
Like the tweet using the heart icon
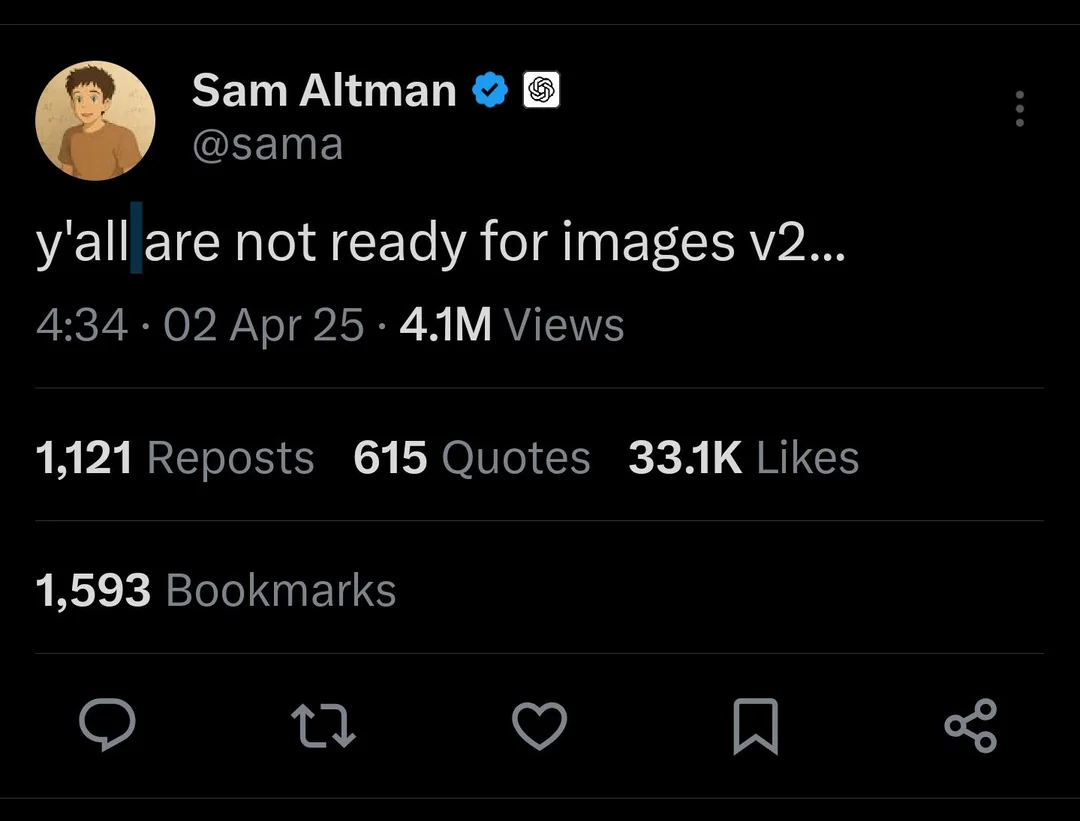click(540, 727)
